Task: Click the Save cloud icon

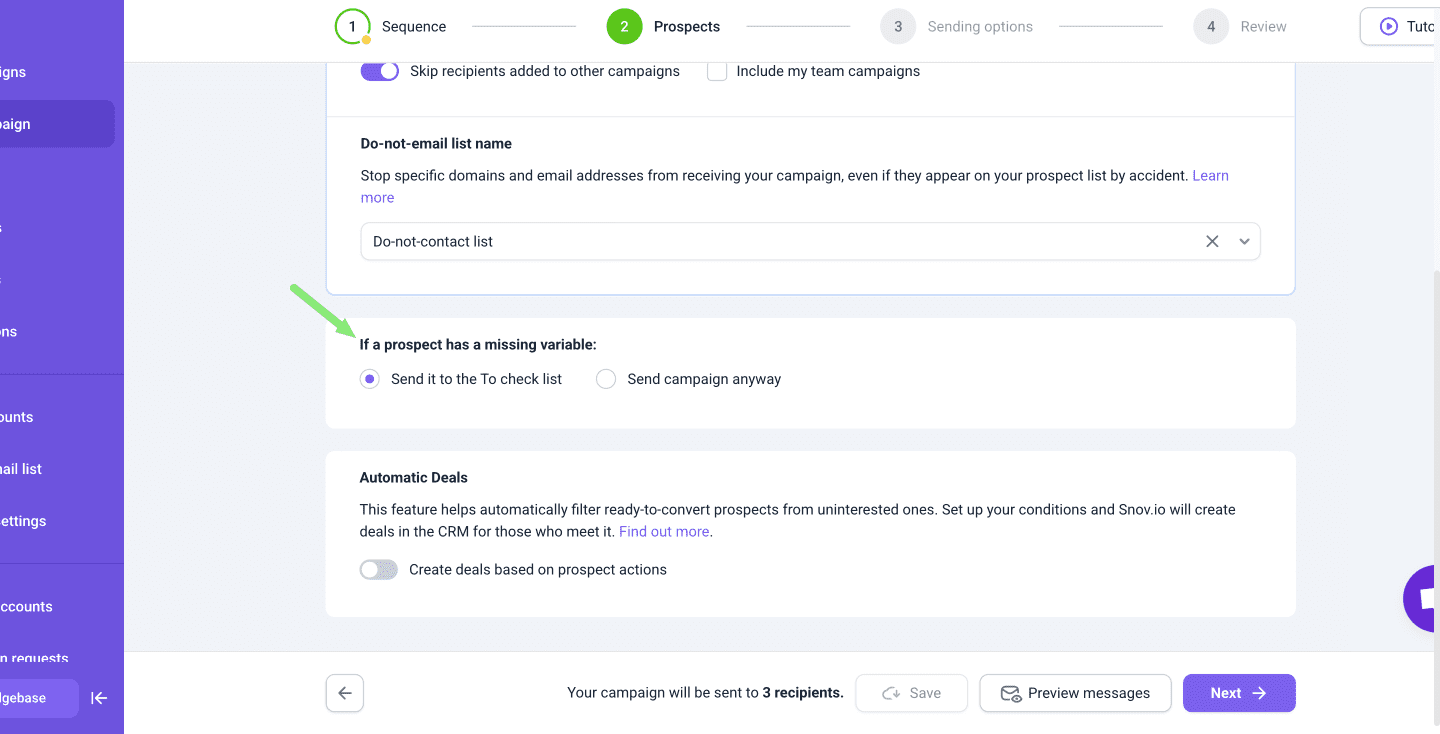Action: (x=891, y=693)
